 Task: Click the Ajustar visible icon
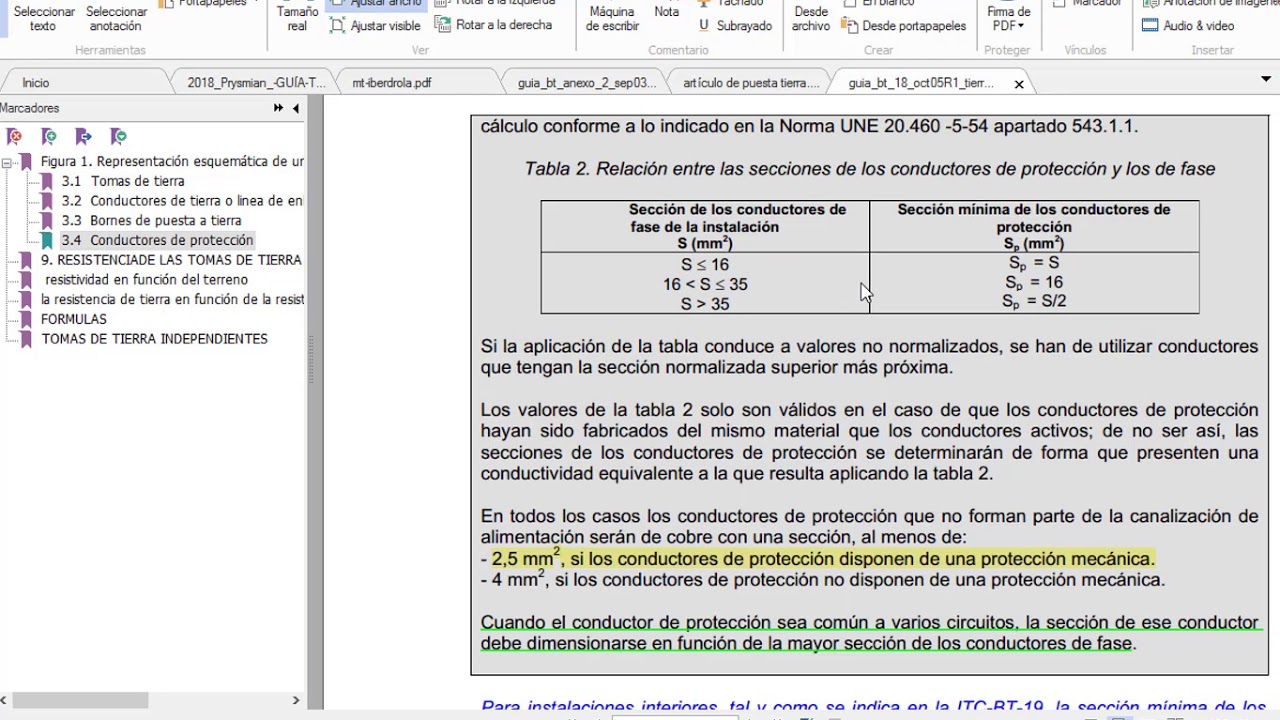point(337,25)
